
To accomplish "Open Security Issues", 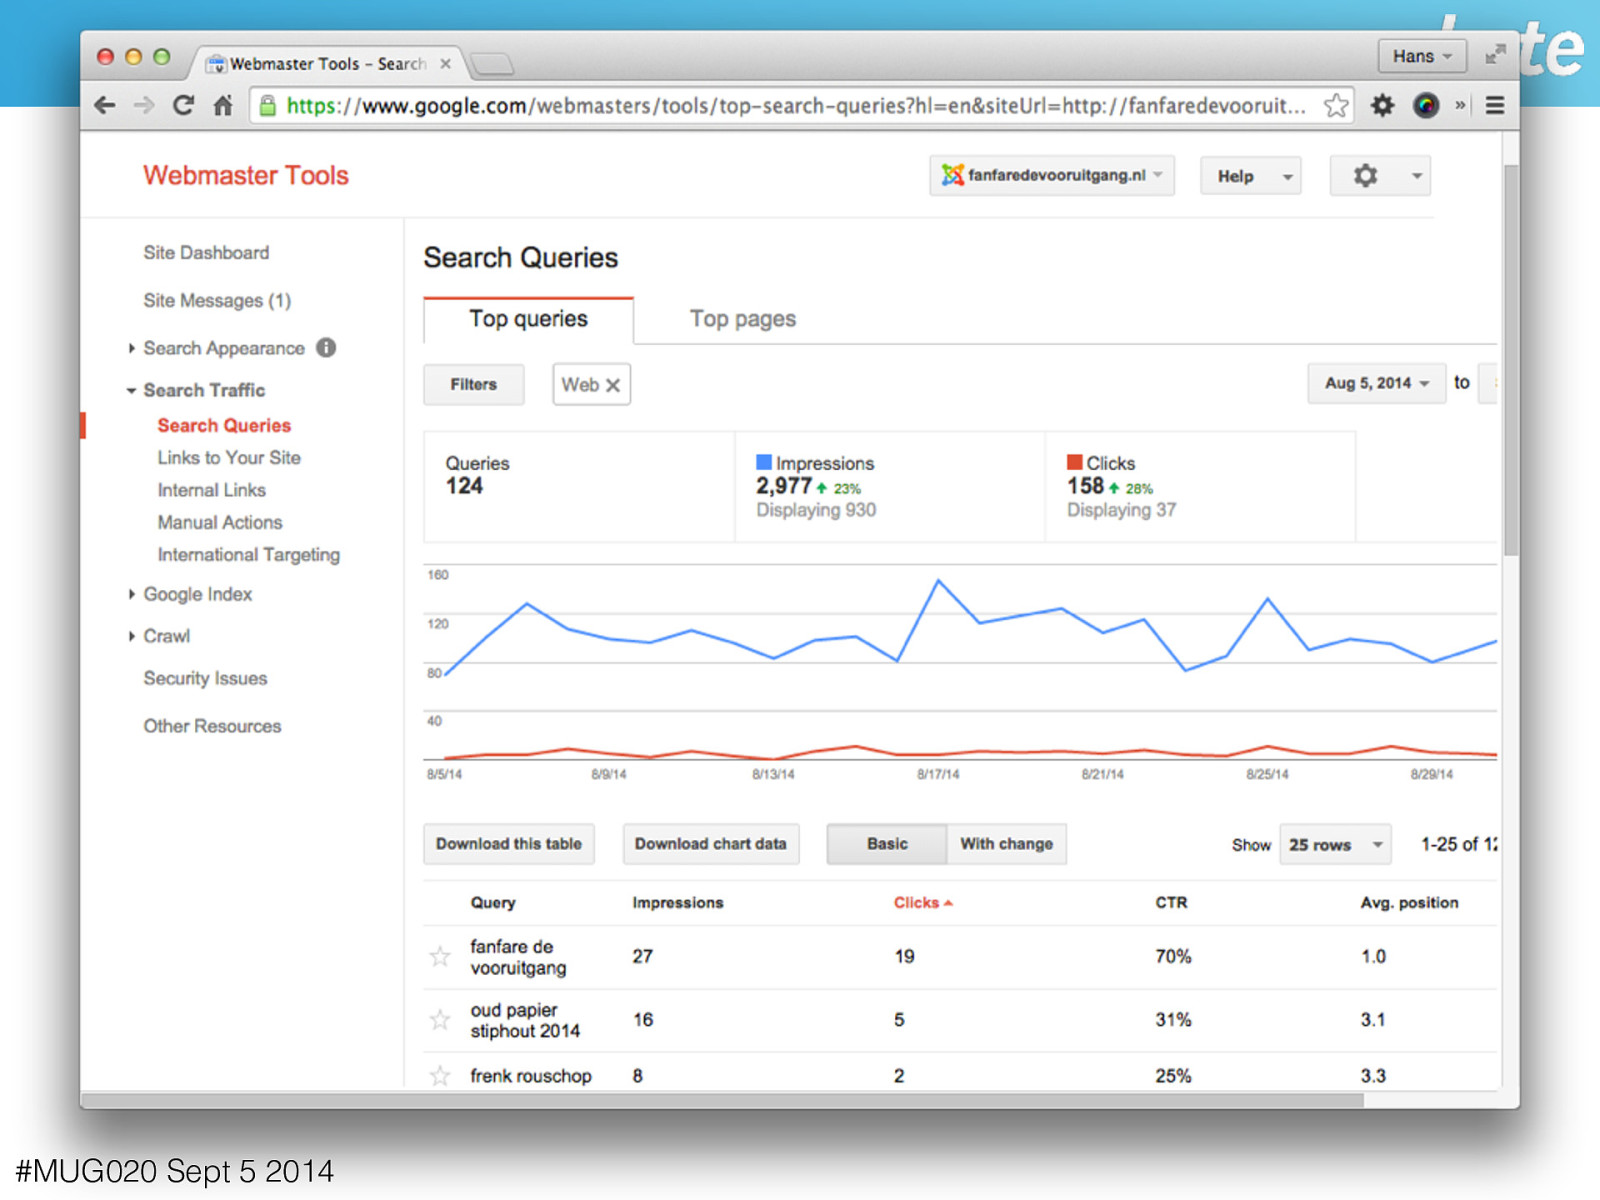I will tap(205, 678).
